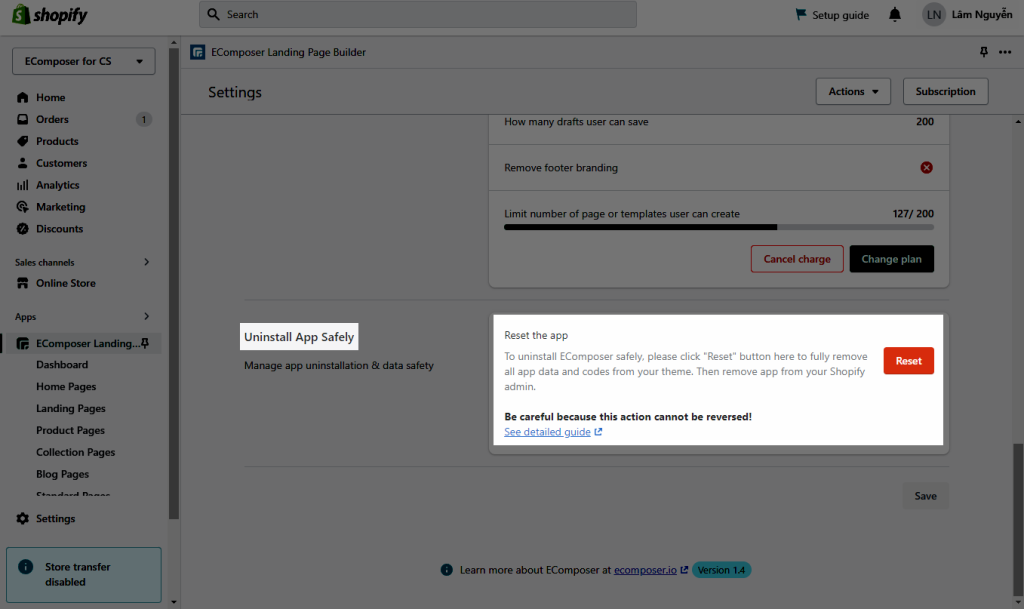Screen dimensions: 1024x609
Task: Click the Analytics sidebar label
Action: click(57, 185)
